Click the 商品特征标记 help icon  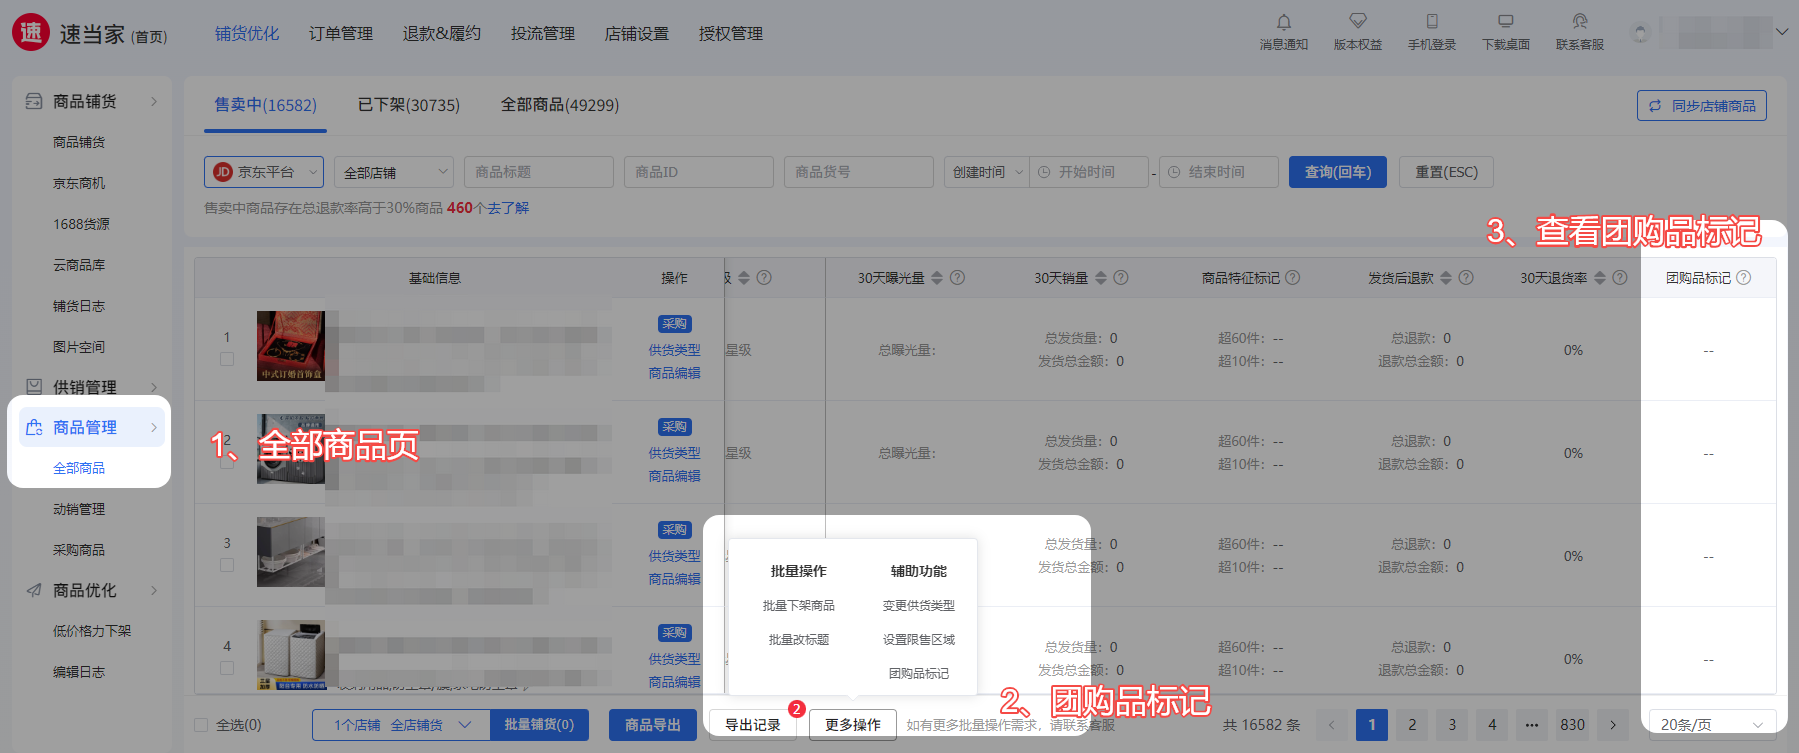tap(1292, 278)
